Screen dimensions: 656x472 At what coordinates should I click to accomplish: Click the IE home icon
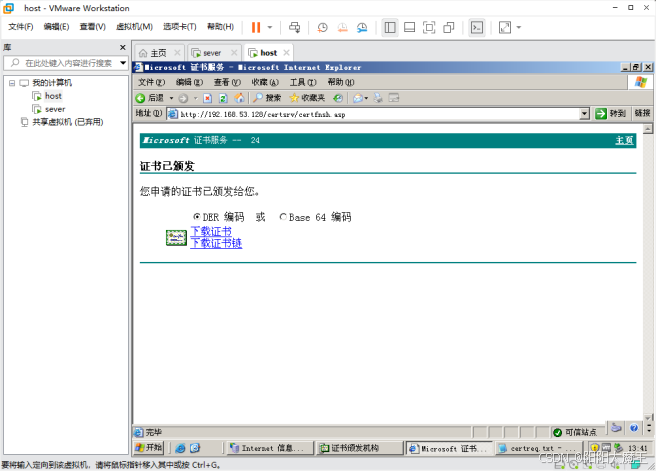click(x=239, y=98)
